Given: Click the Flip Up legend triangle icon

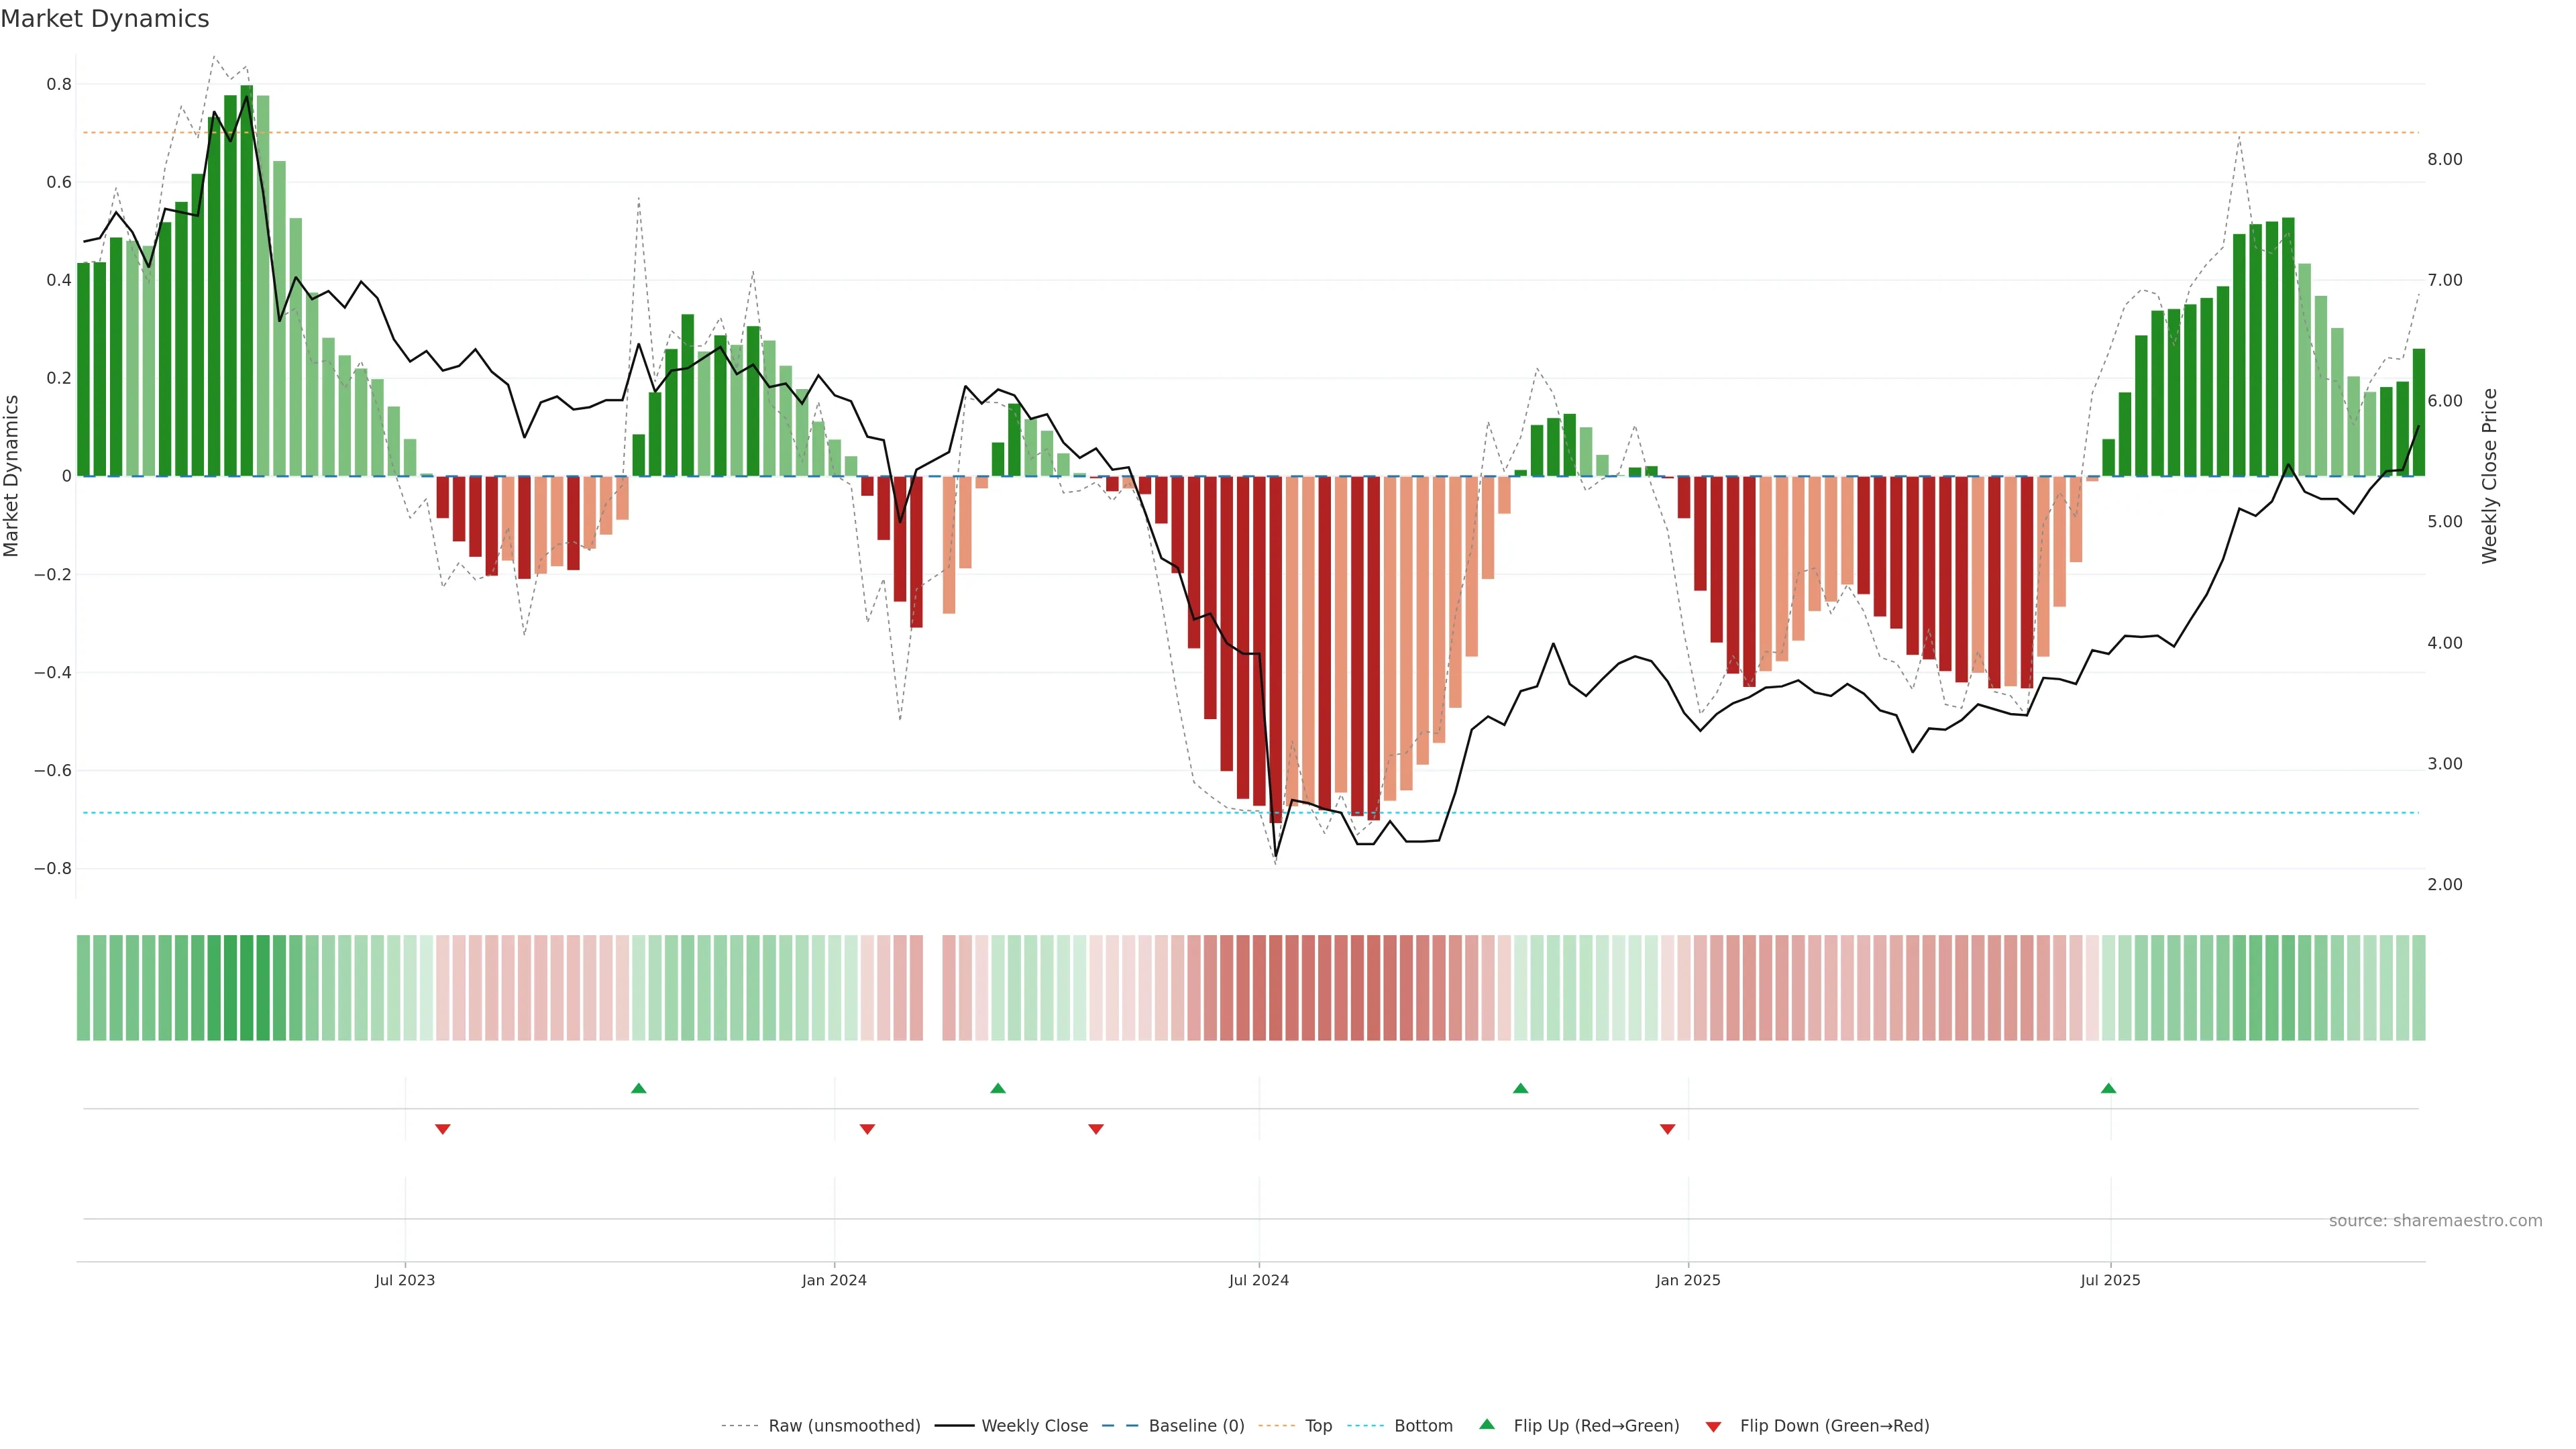Looking at the screenshot, I should [x=1486, y=1424].
